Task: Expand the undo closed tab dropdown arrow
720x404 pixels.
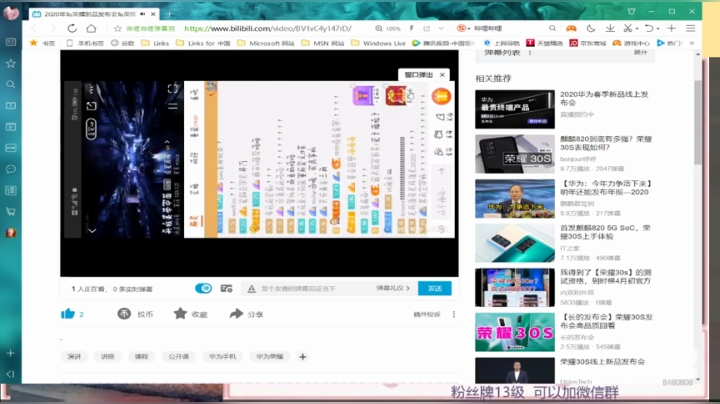Action: pos(658,29)
